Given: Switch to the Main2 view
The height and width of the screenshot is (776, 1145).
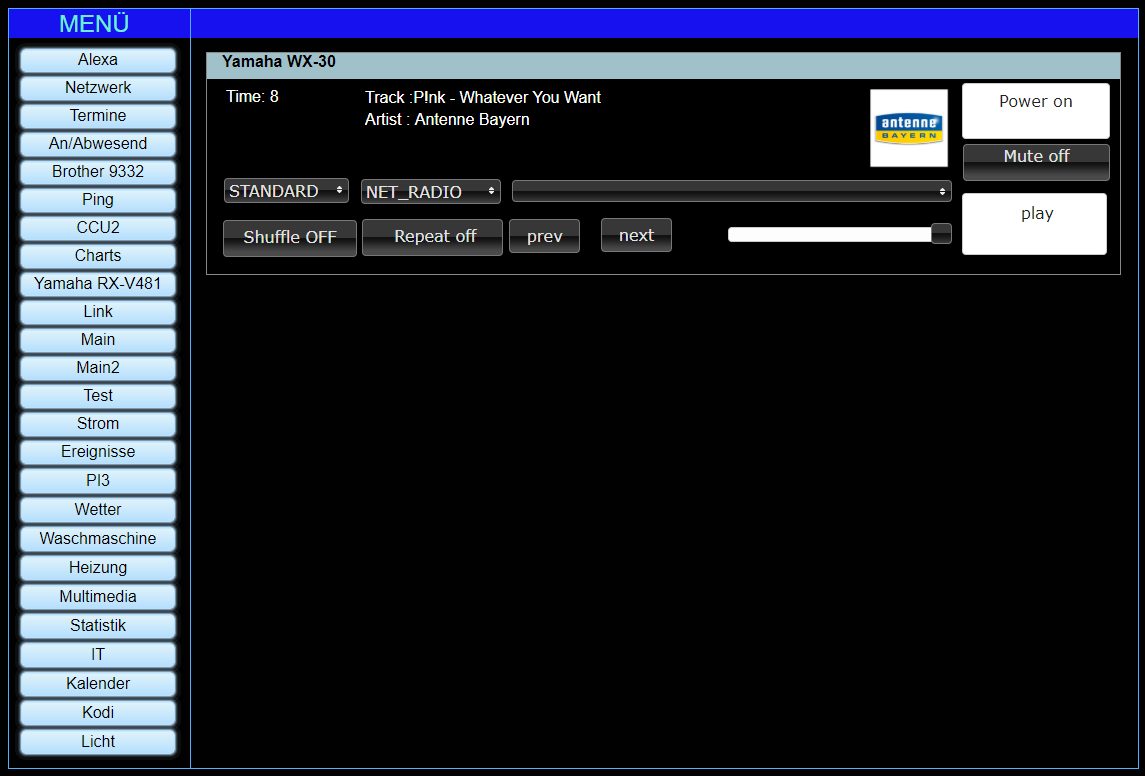Looking at the screenshot, I should [x=98, y=368].
